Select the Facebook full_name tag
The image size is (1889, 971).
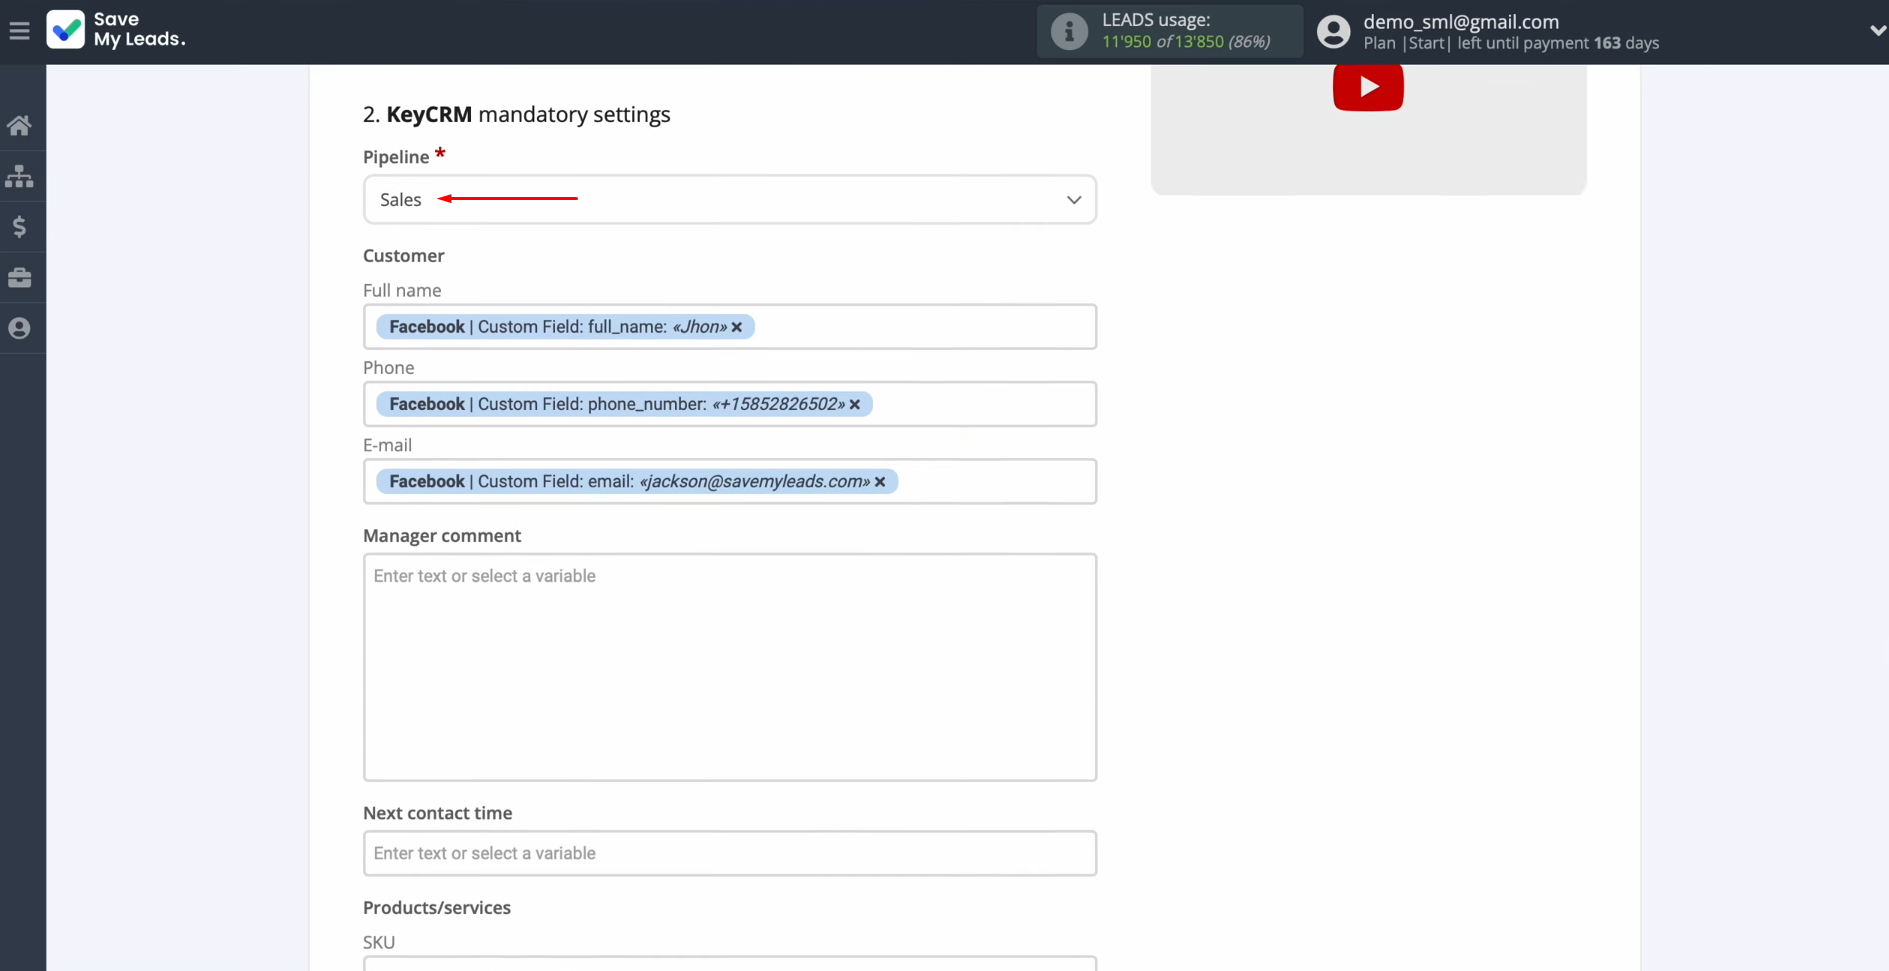(x=565, y=327)
